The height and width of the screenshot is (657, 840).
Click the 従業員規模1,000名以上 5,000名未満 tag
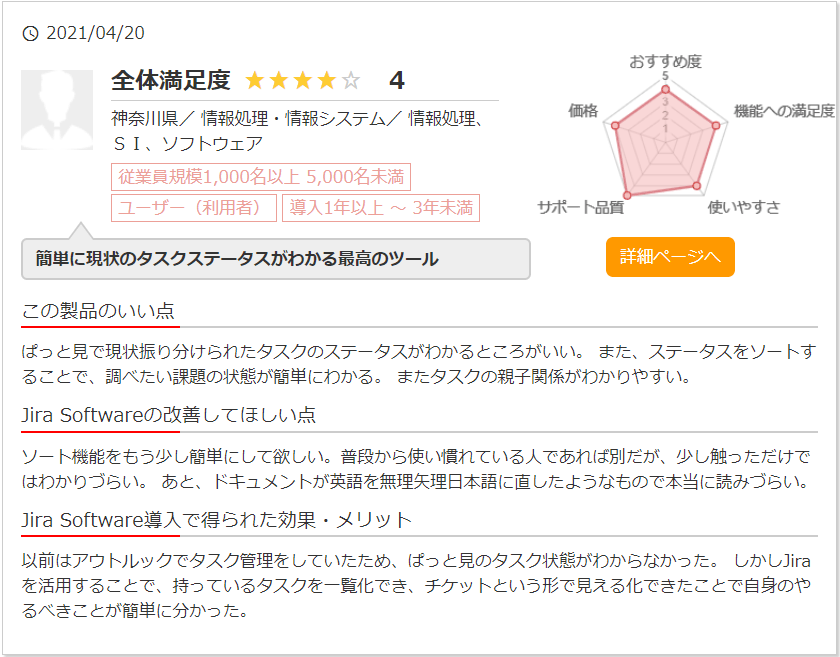click(x=261, y=178)
